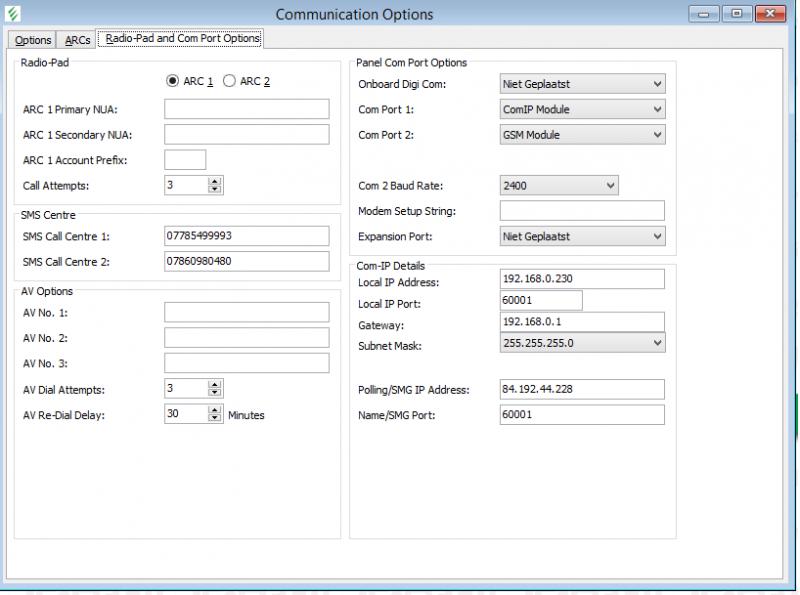This screenshot has width=800, height=595.
Task: Select the ARC 2 radio button
Action: tap(230, 81)
